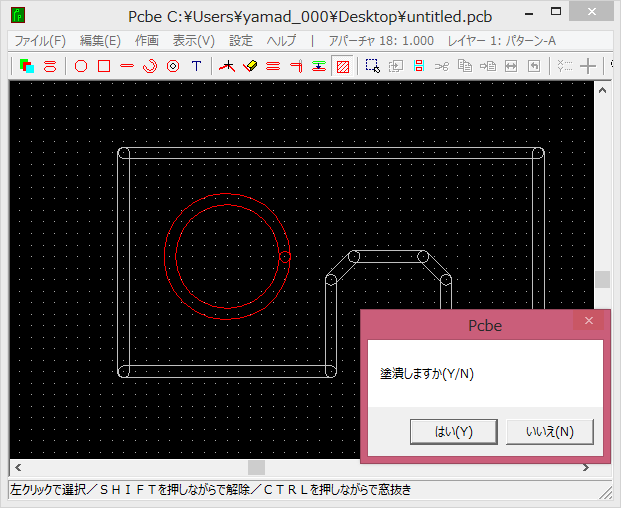Select the donut pad tool
The image size is (621, 508).
[173, 66]
